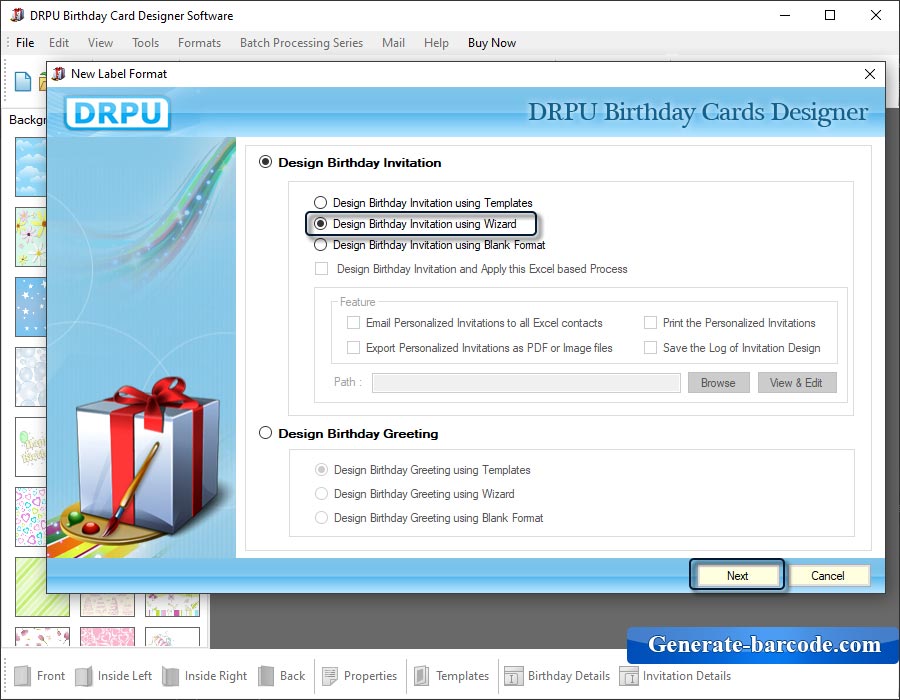Select the yellow flowers background thumbnail
Image resolution: width=900 pixels, height=700 pixels.
tap(31, 237)
